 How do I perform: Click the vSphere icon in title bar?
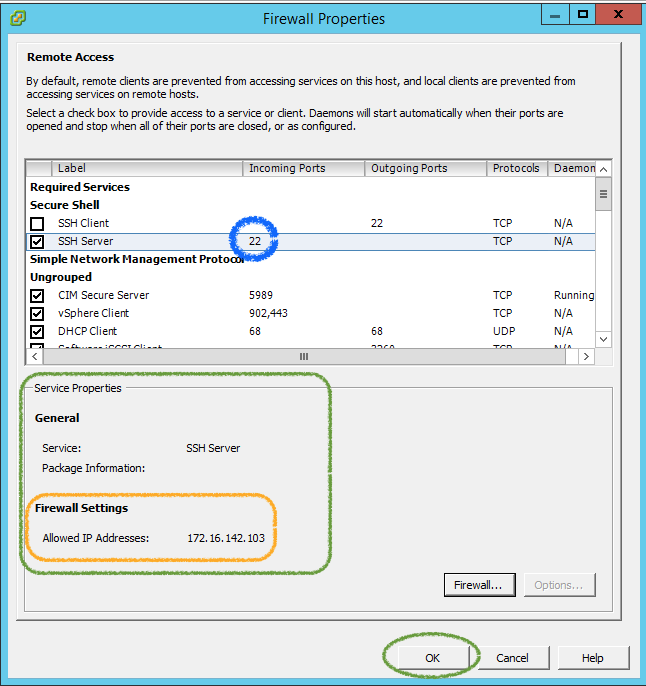(x=17, y=17)
